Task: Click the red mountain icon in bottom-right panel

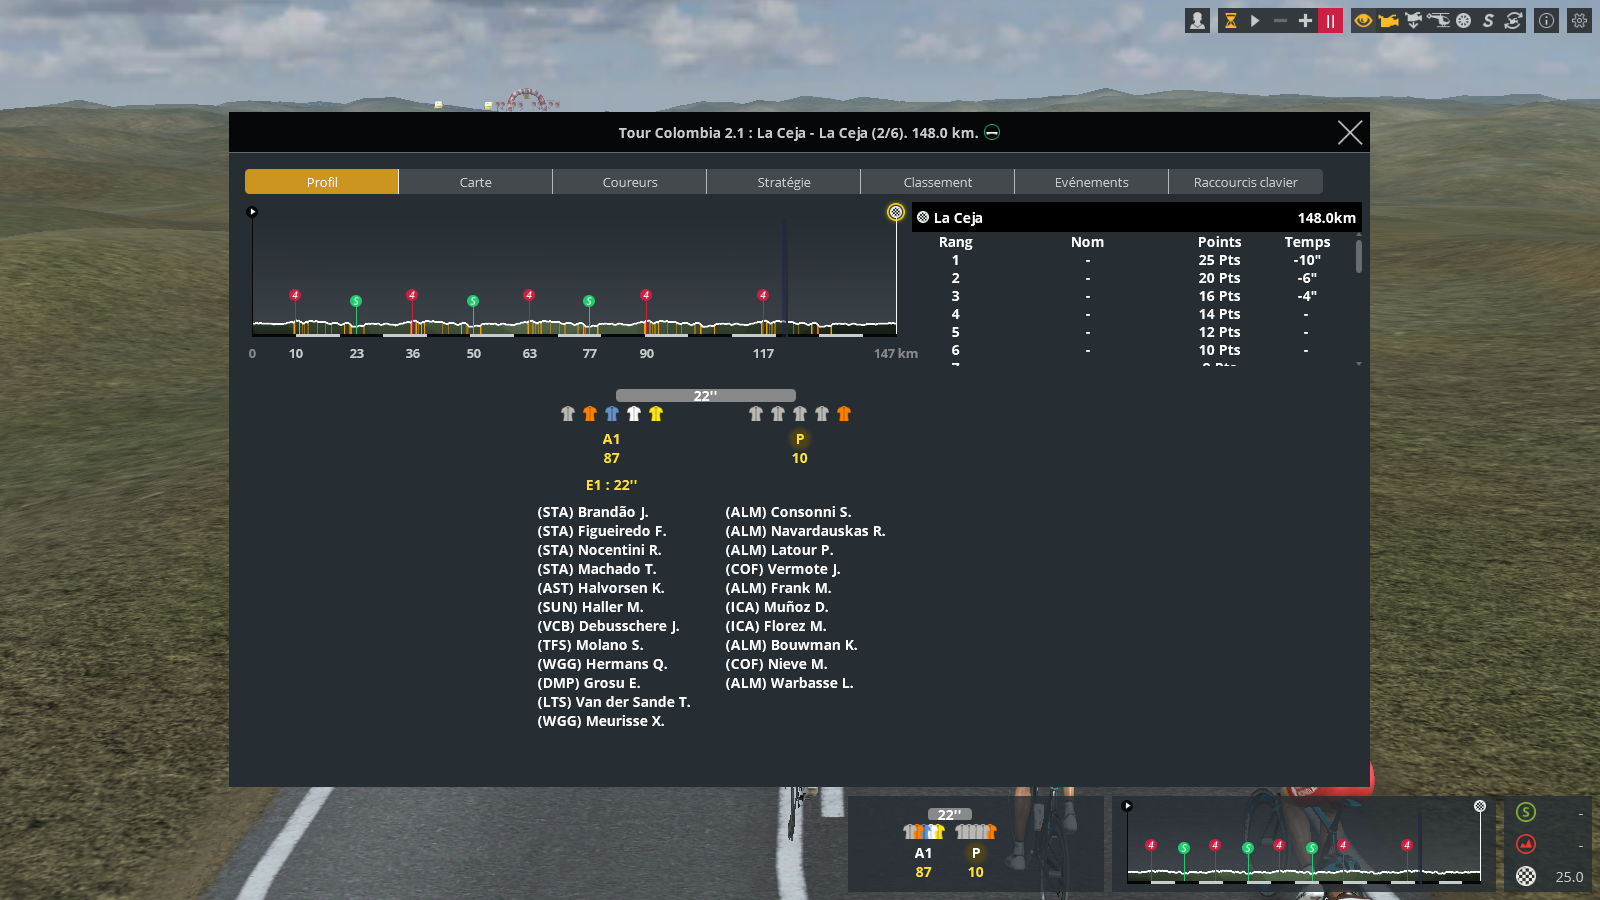Action: [x=1526, y=844]
